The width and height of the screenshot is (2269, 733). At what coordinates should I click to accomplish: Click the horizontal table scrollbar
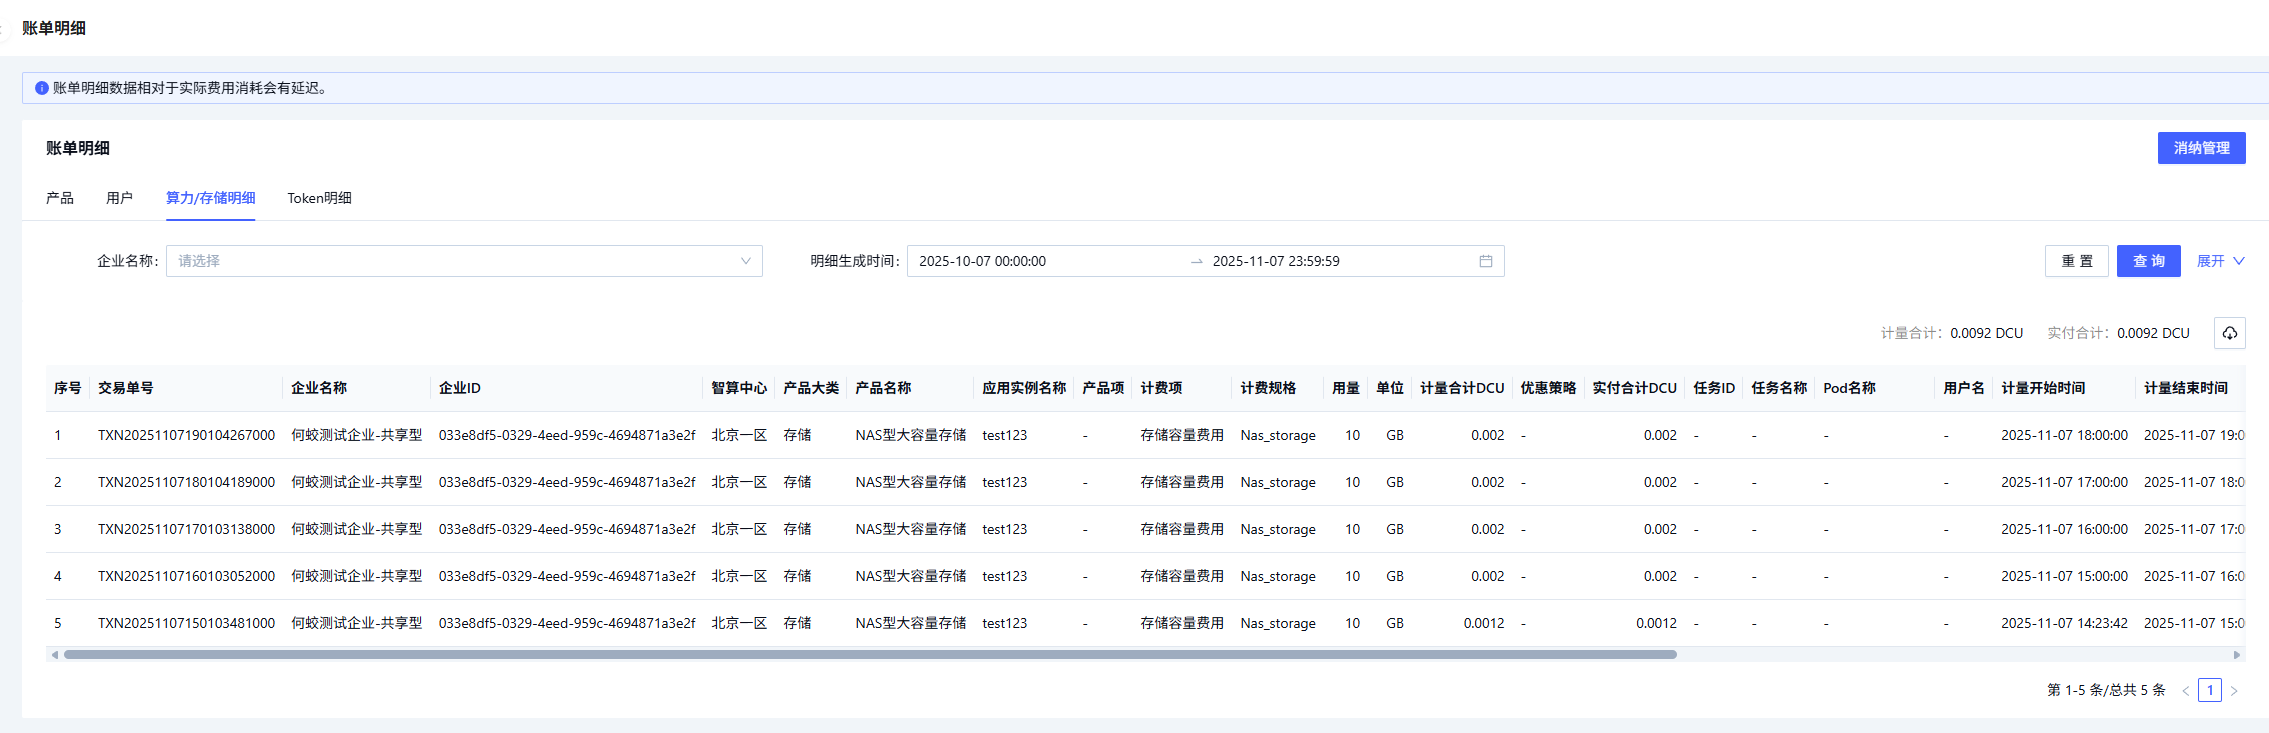pyautogui.click(x=870, y=655)
